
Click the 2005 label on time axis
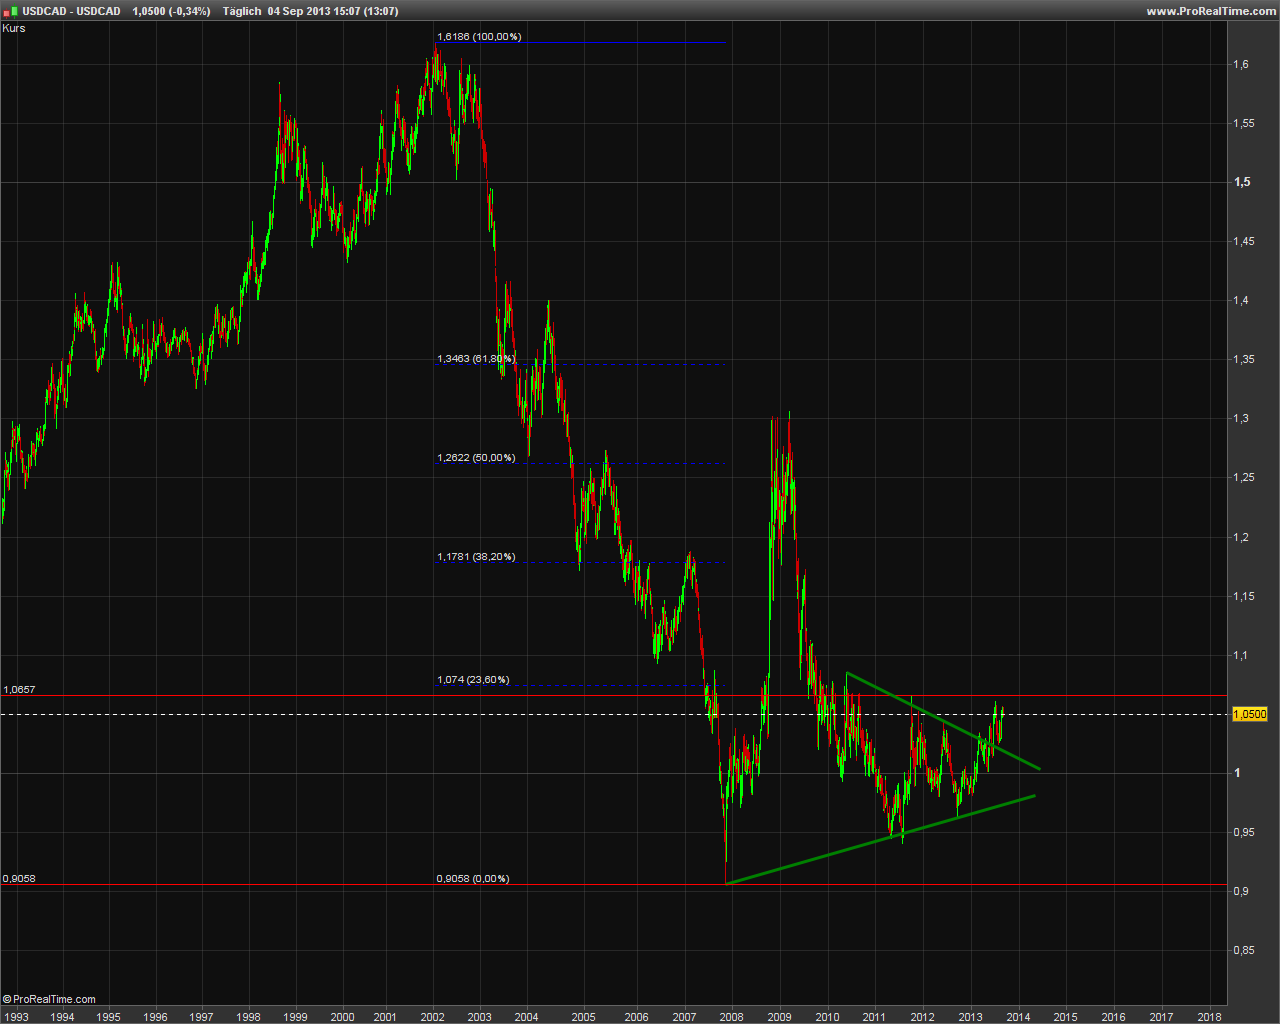click(583, 1017)
